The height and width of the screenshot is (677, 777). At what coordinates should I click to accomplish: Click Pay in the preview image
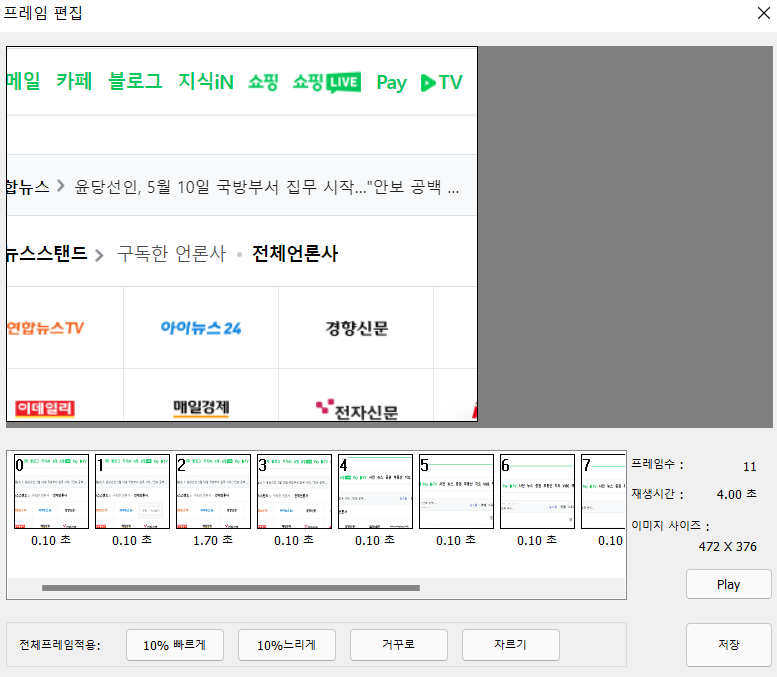[x=391, y=83]
